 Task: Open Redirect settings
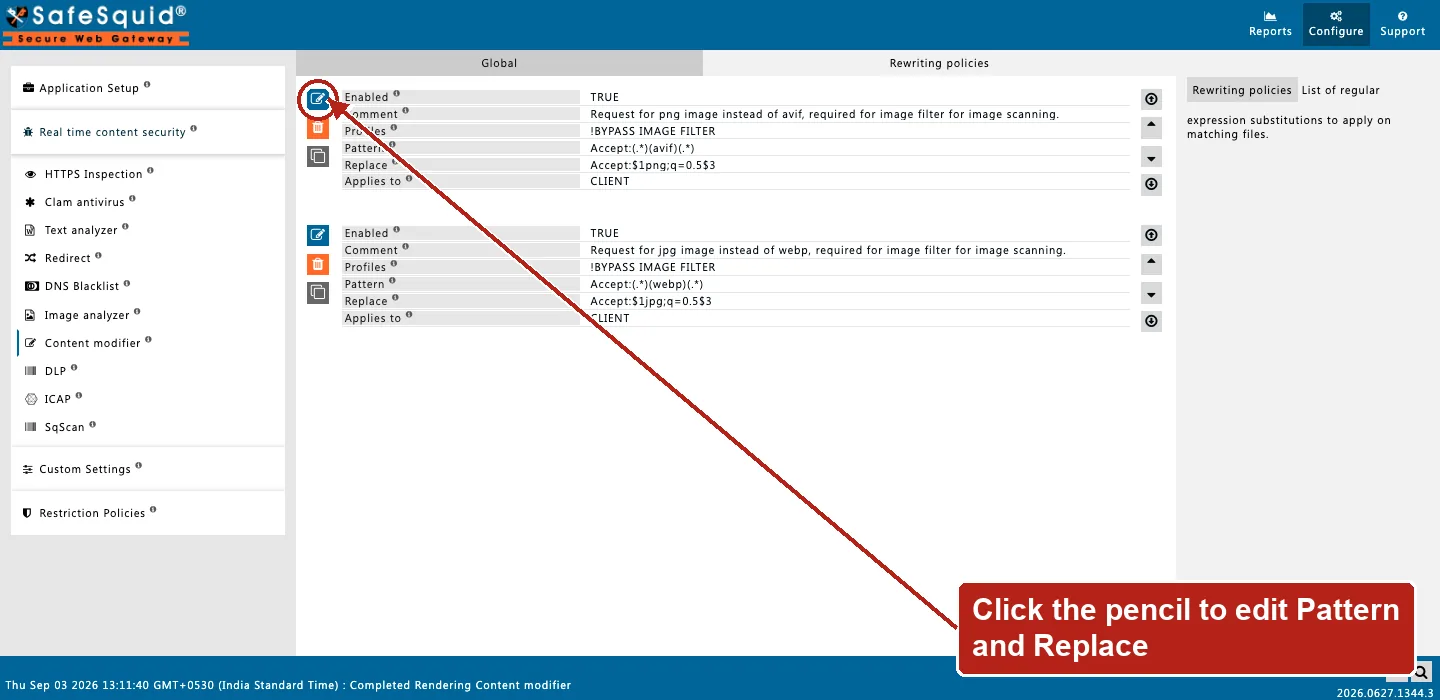(x=67, y=258)
